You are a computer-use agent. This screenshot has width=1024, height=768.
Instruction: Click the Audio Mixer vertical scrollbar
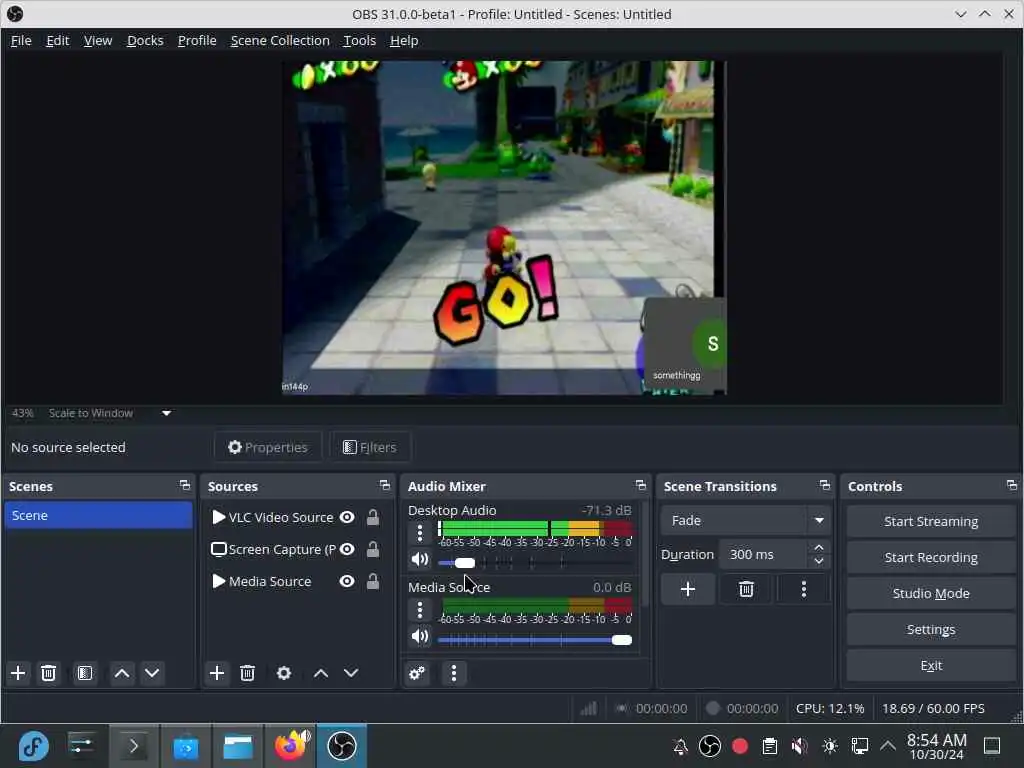[645, 555]
